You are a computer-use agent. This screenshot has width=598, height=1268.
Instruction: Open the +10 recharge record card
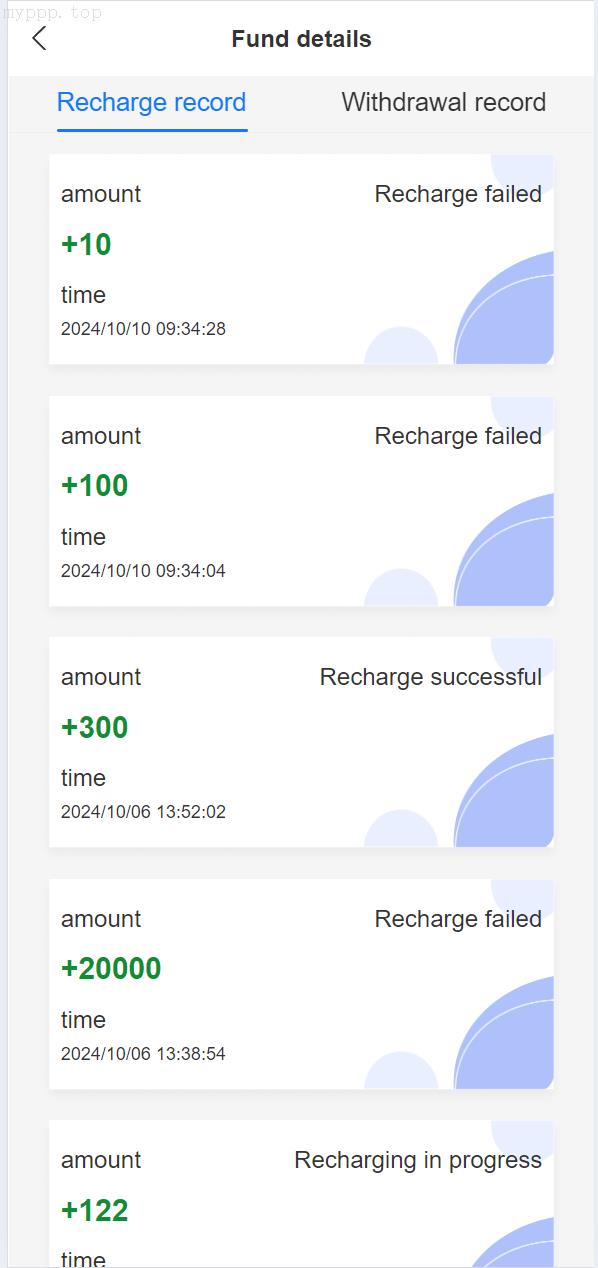301,260
